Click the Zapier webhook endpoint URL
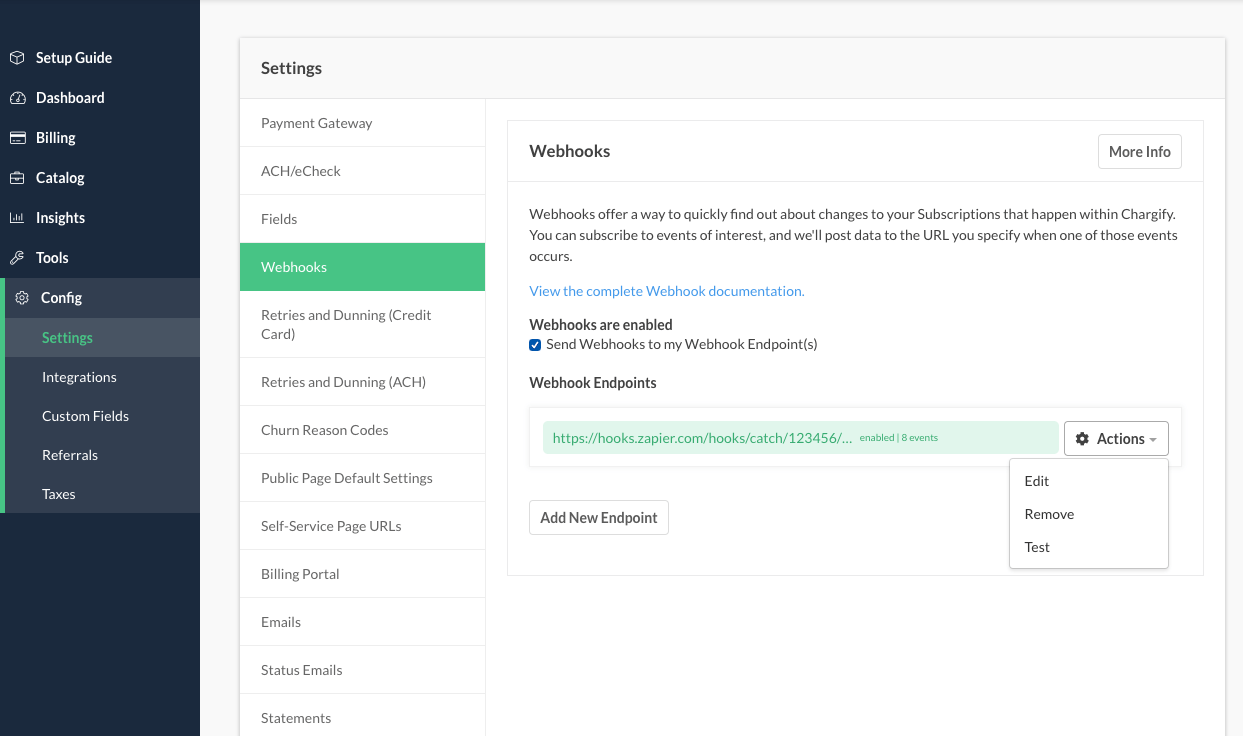The height and width of the screenshot is (736, 1243). click(x=702, y=438)
